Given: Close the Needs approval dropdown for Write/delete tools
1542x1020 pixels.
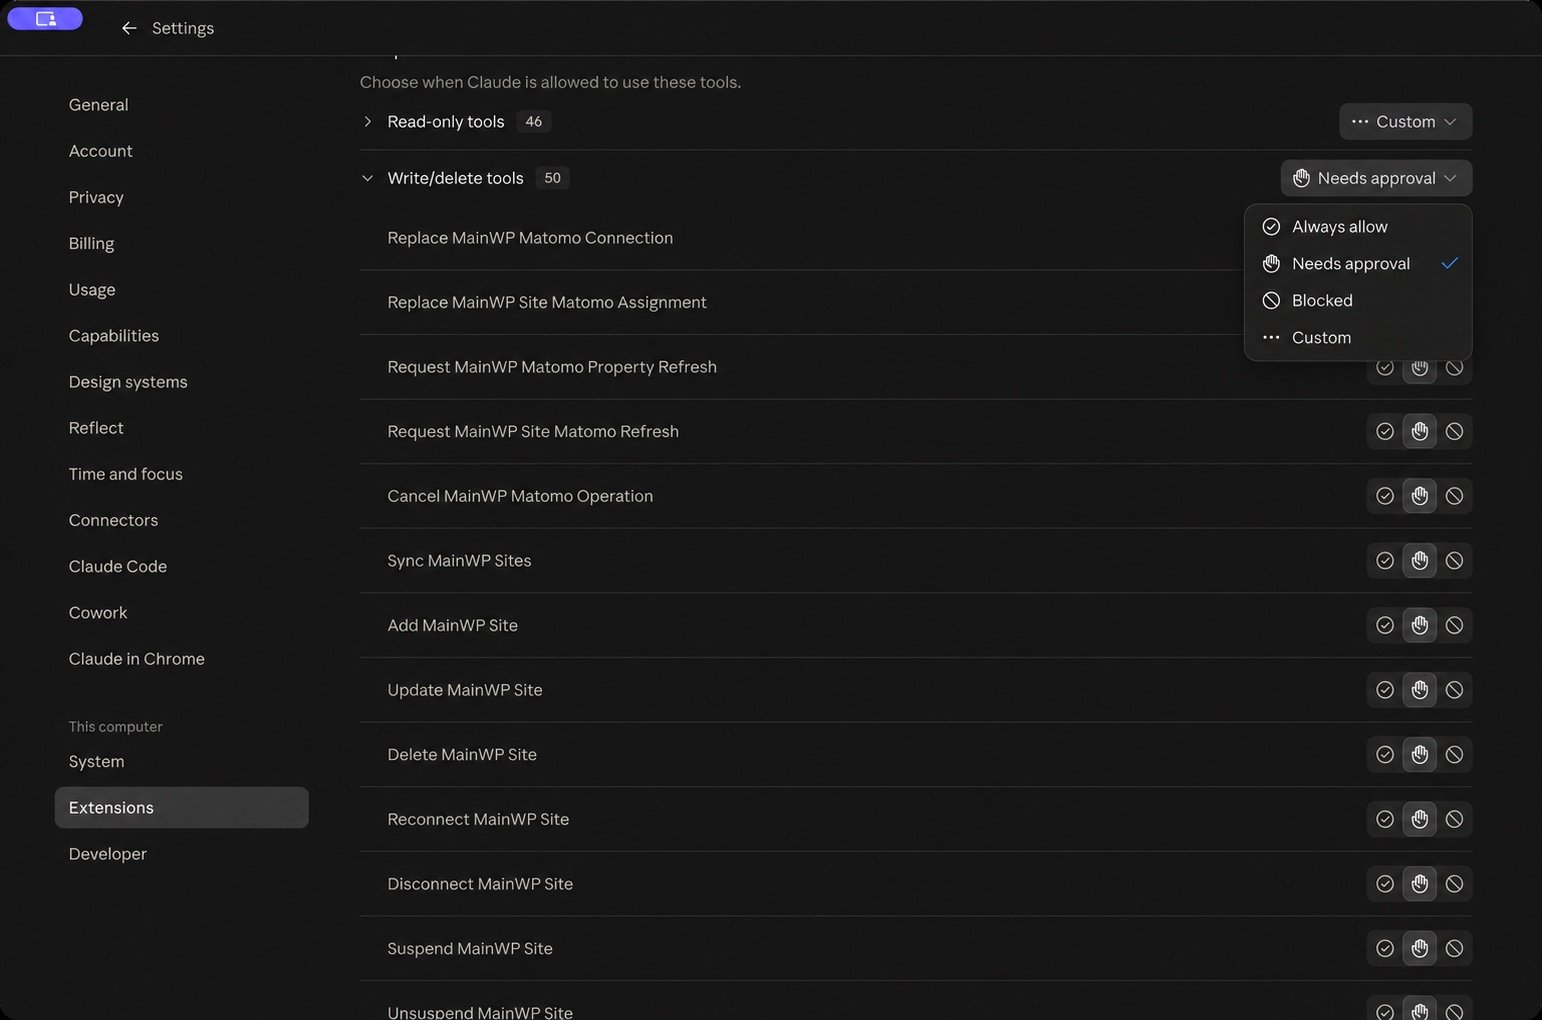Looking at the screenshot, I should pos(1376,178).
